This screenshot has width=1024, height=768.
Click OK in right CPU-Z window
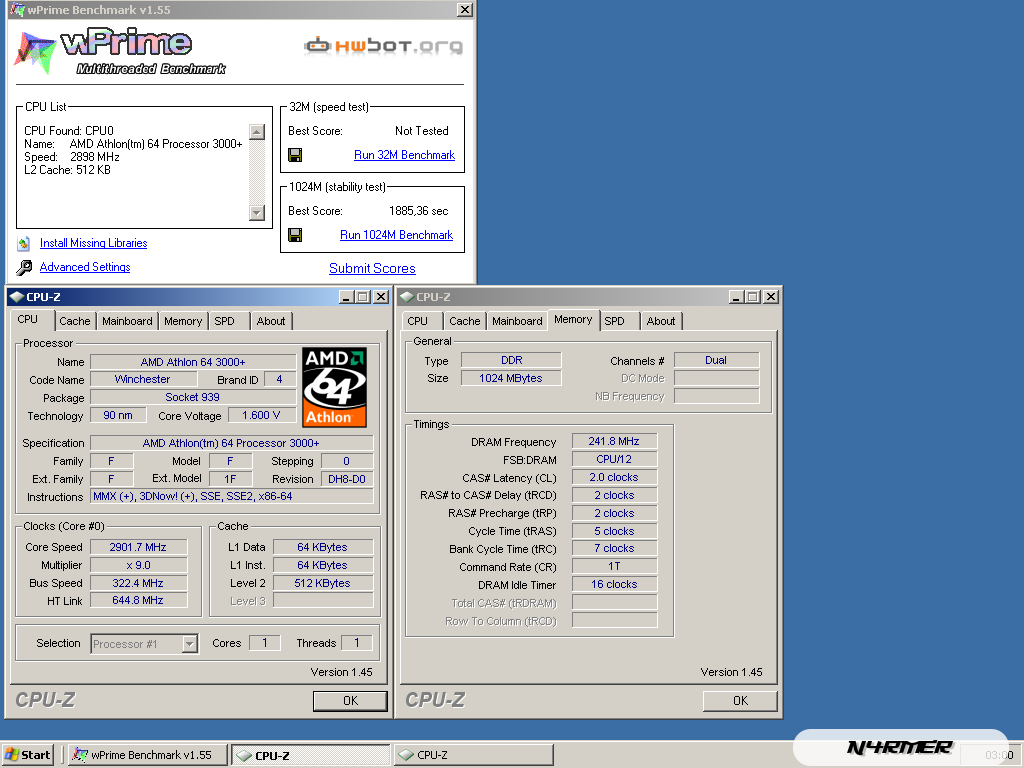[740, 701]
